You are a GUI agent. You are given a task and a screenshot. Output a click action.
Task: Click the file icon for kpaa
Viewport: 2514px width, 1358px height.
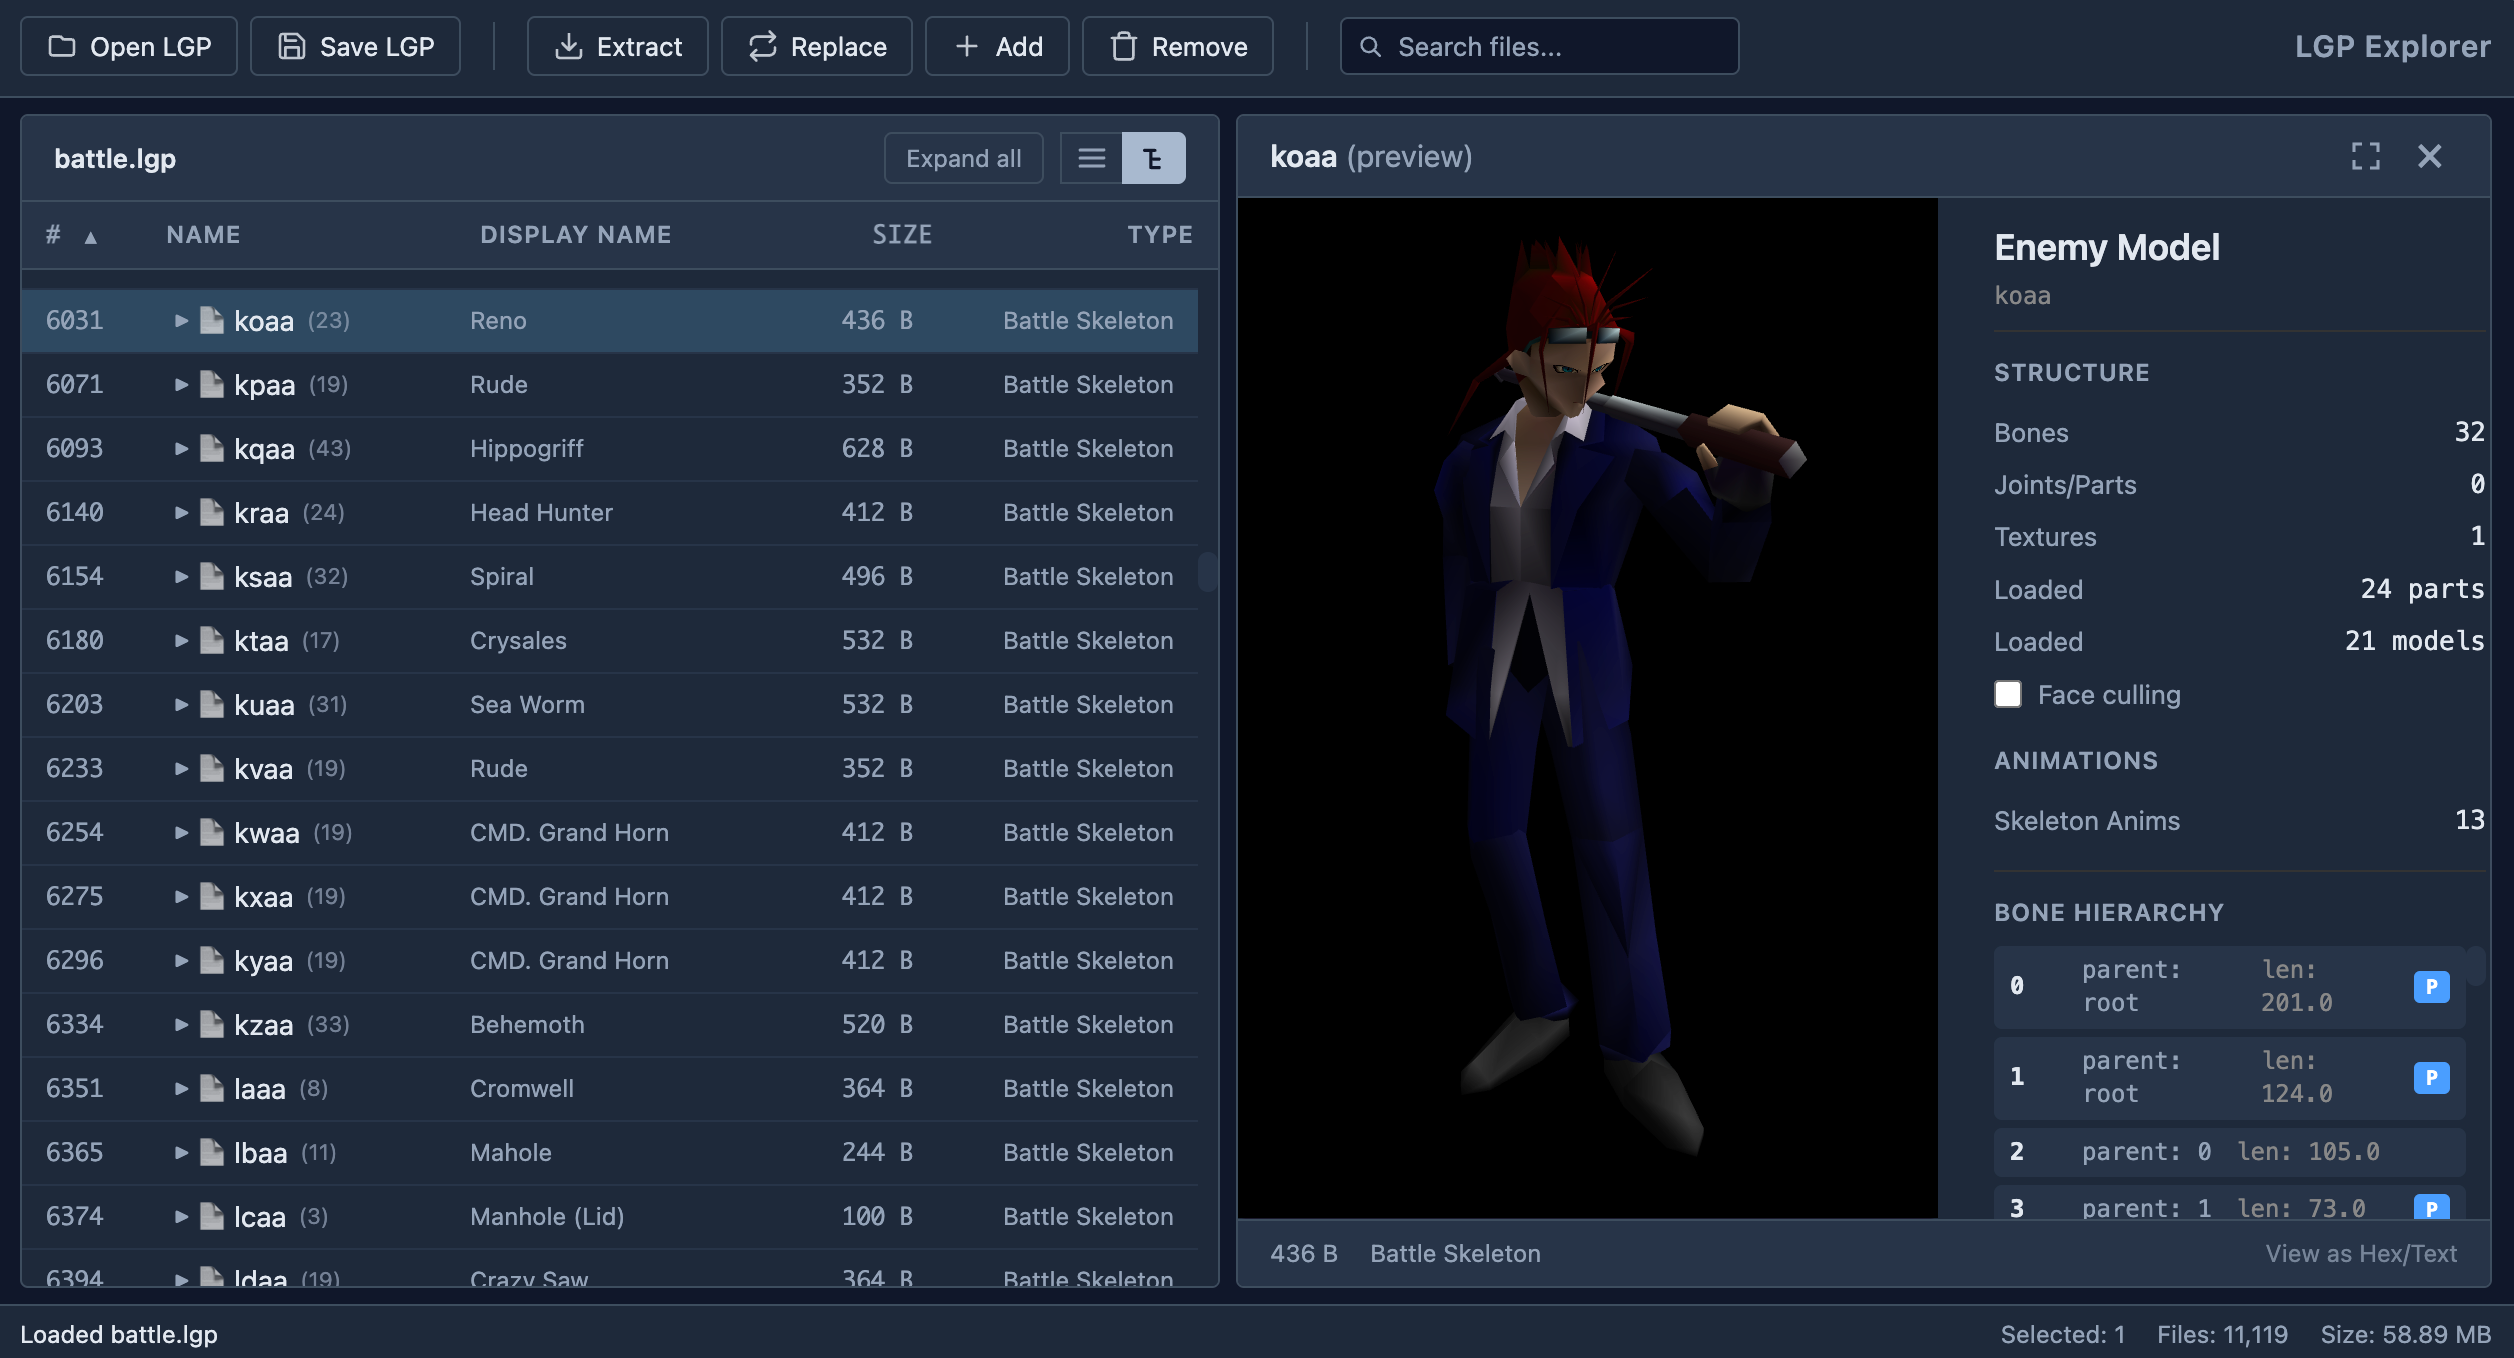(212, 384)
